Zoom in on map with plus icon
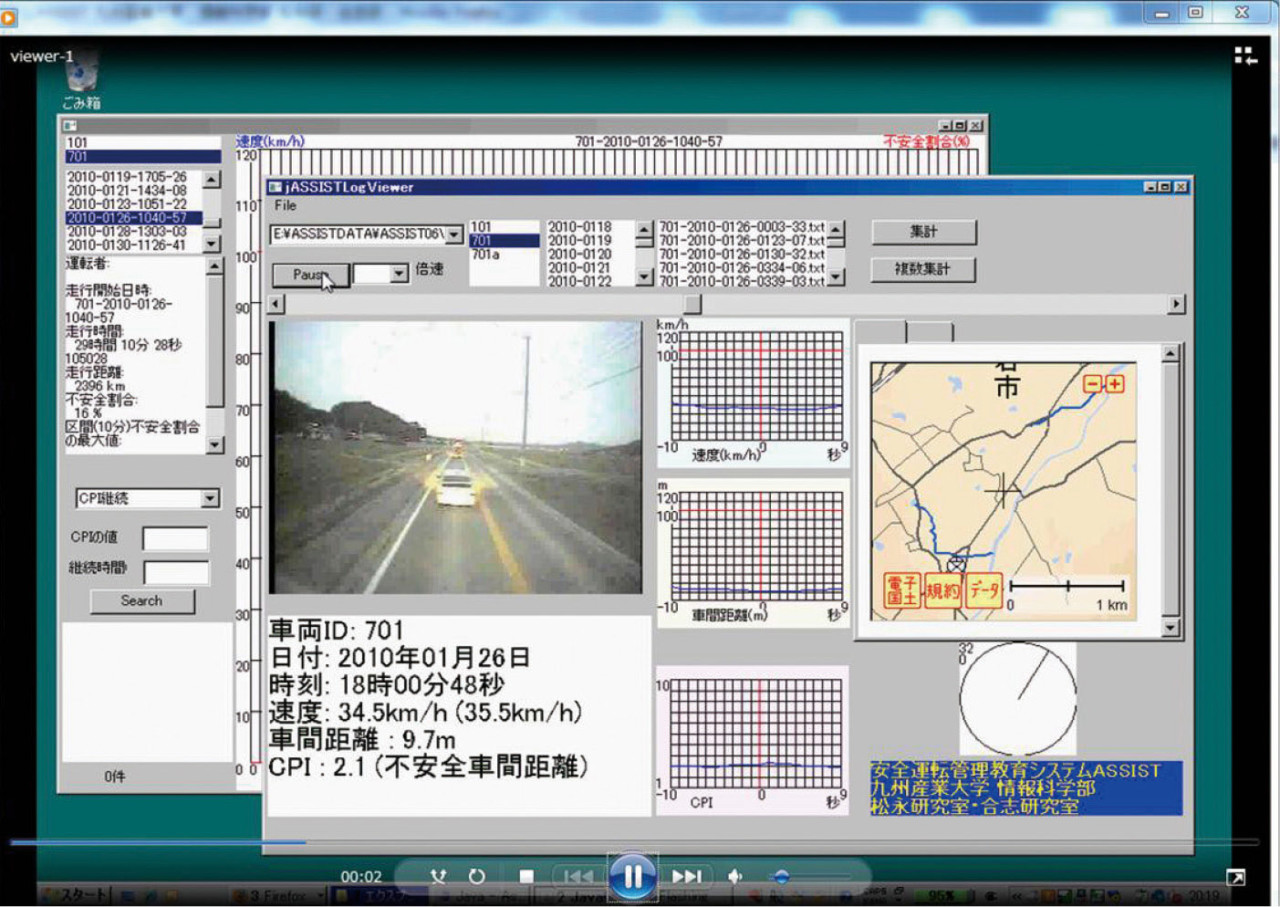This screenshot has height=907, width=1280. (x=1115, y=385)
